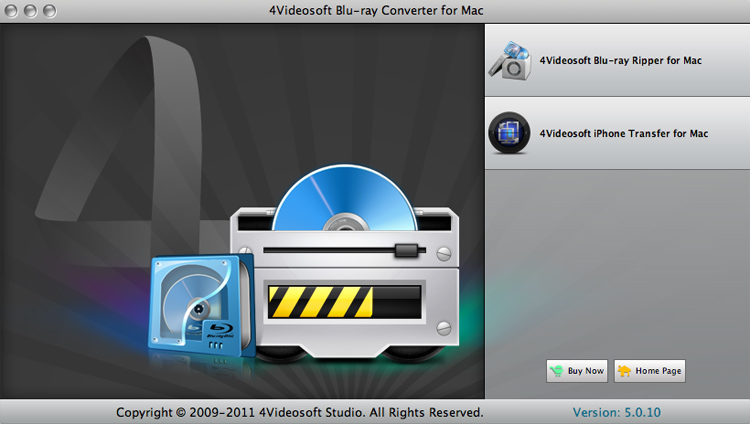Click the blue Blu-ray hard drive graphic
This screenshot has width=750, height=424.
click(x=201, y=305)
